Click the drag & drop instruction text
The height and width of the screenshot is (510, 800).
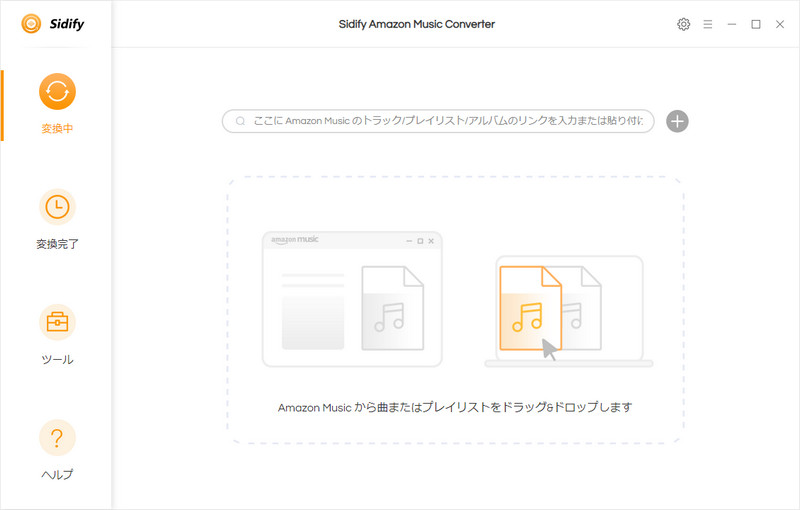tap(455, 407)
